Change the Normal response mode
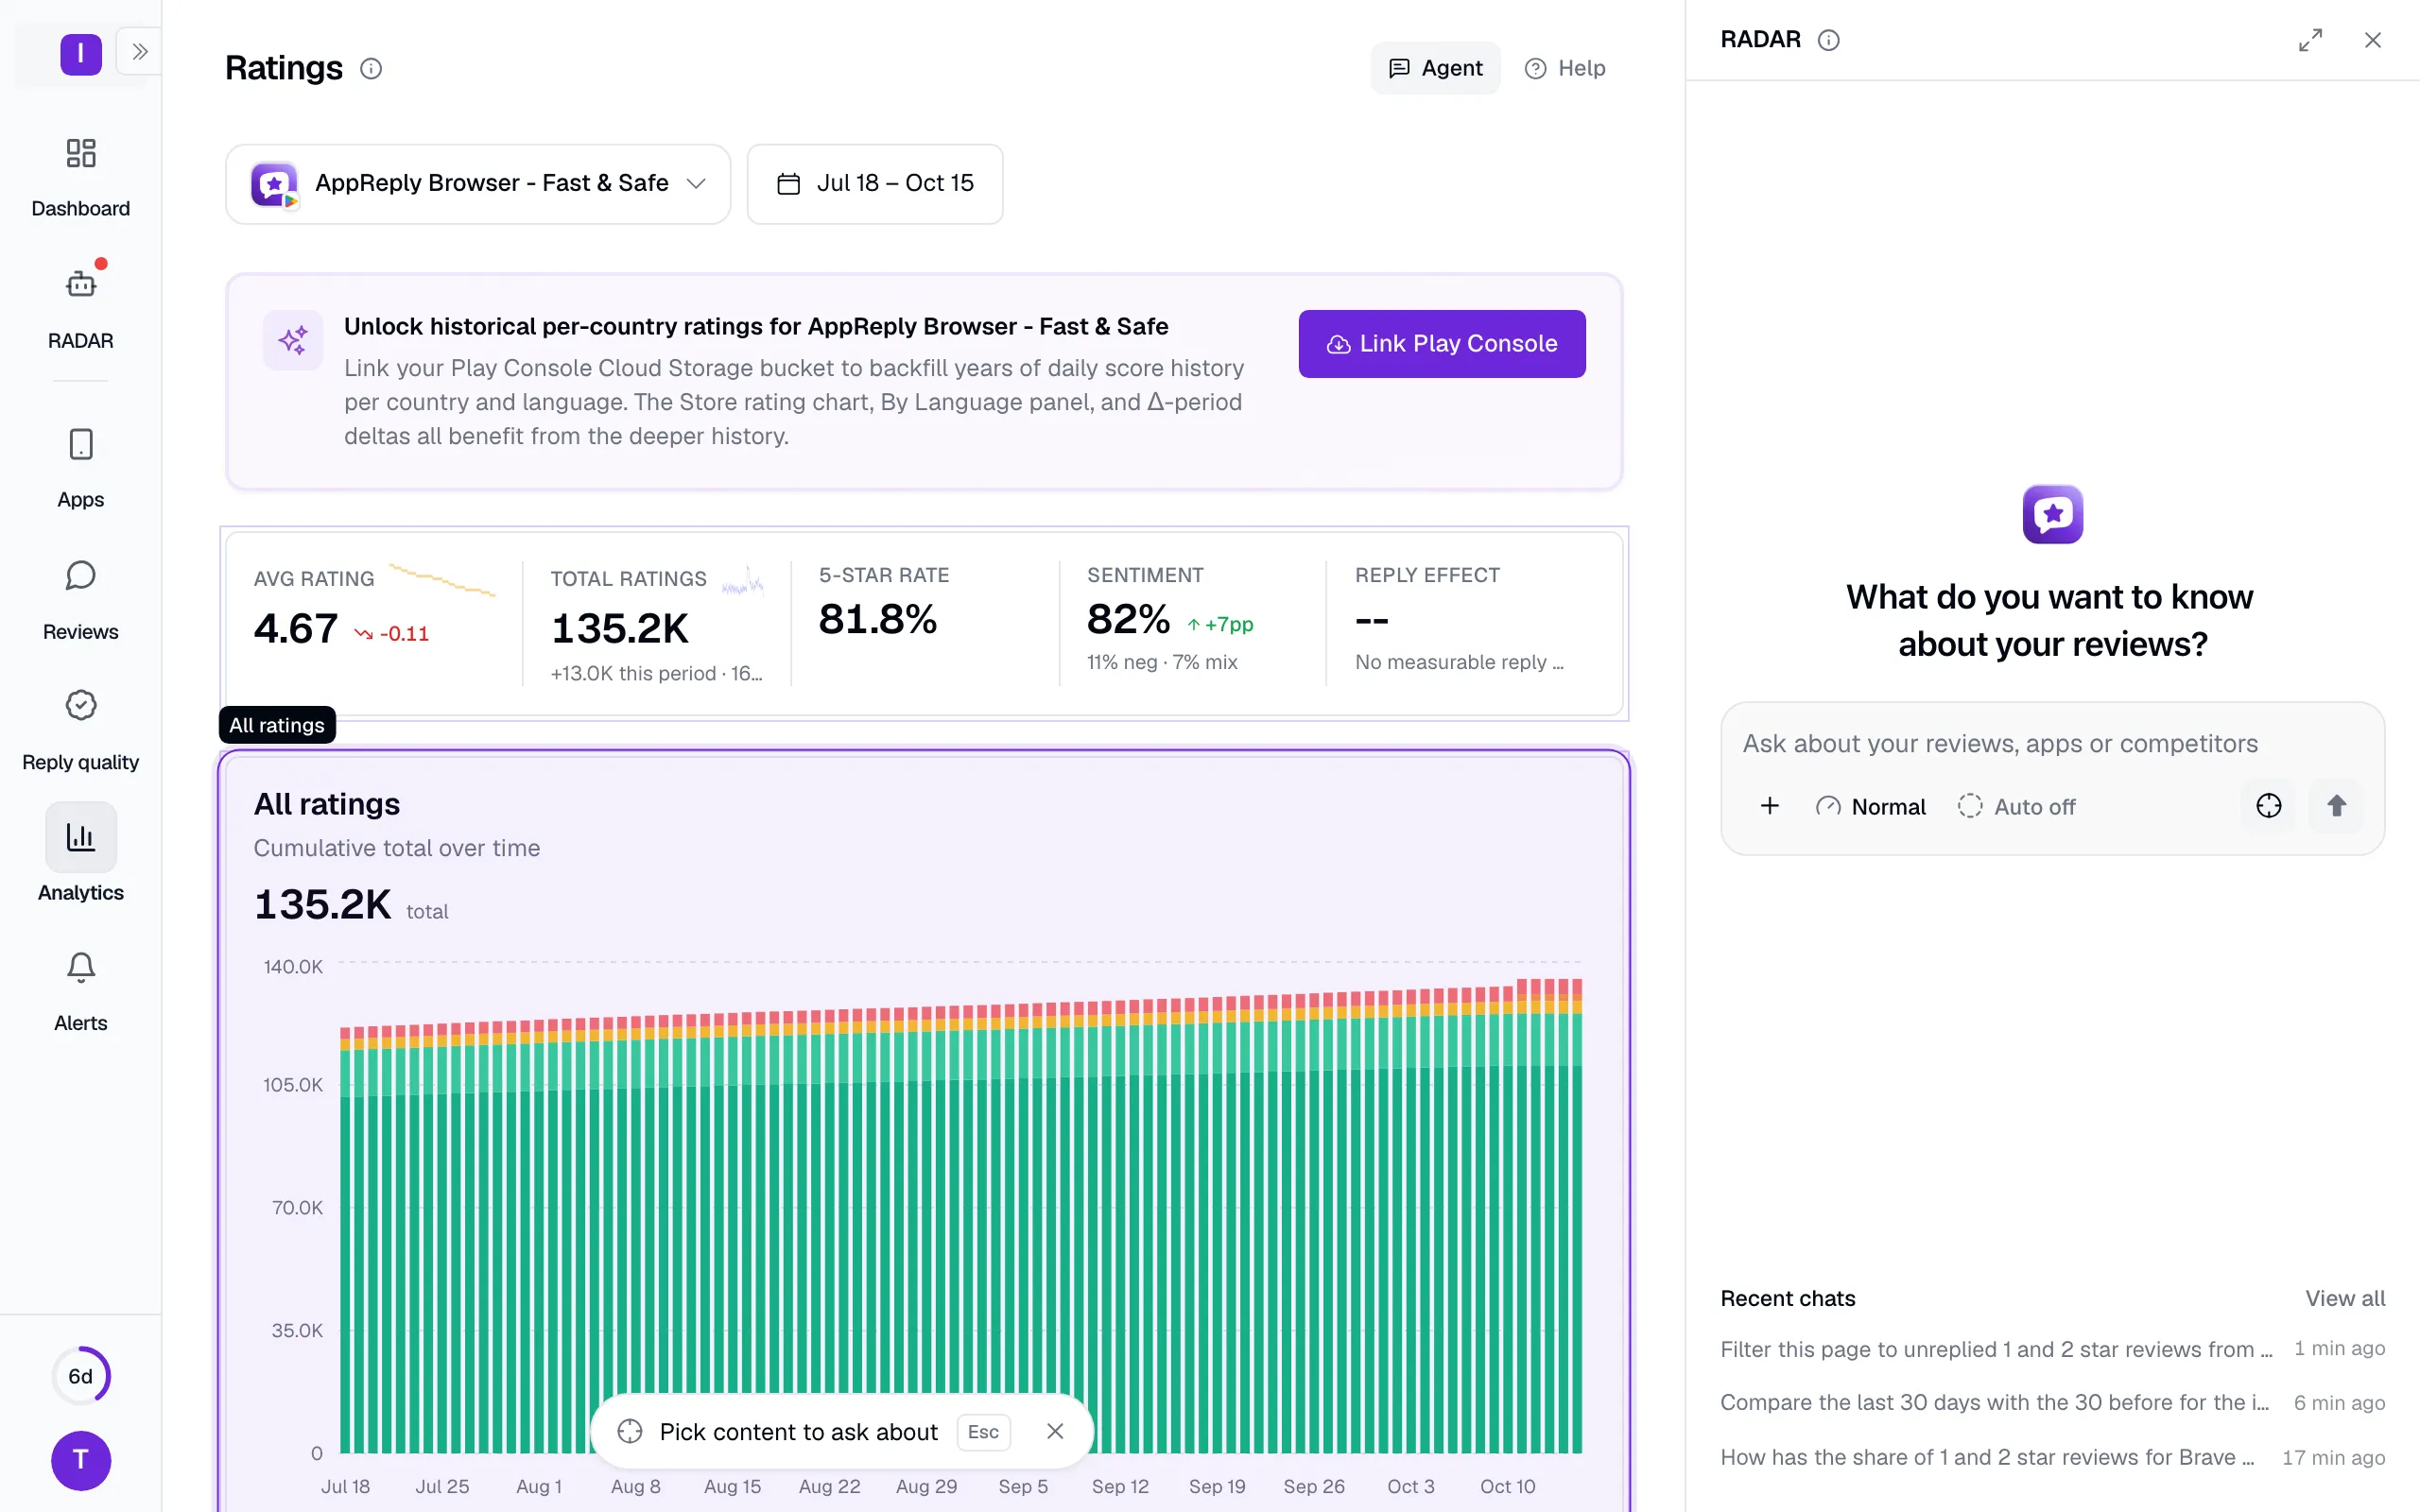 pyautogui.click(x=1870, y=806)
